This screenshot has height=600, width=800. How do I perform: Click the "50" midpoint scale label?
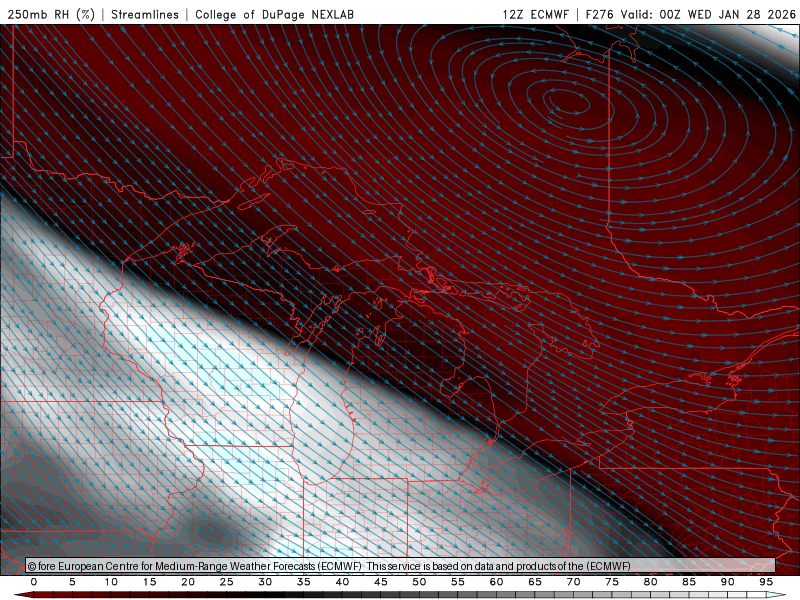click(419, 582)
